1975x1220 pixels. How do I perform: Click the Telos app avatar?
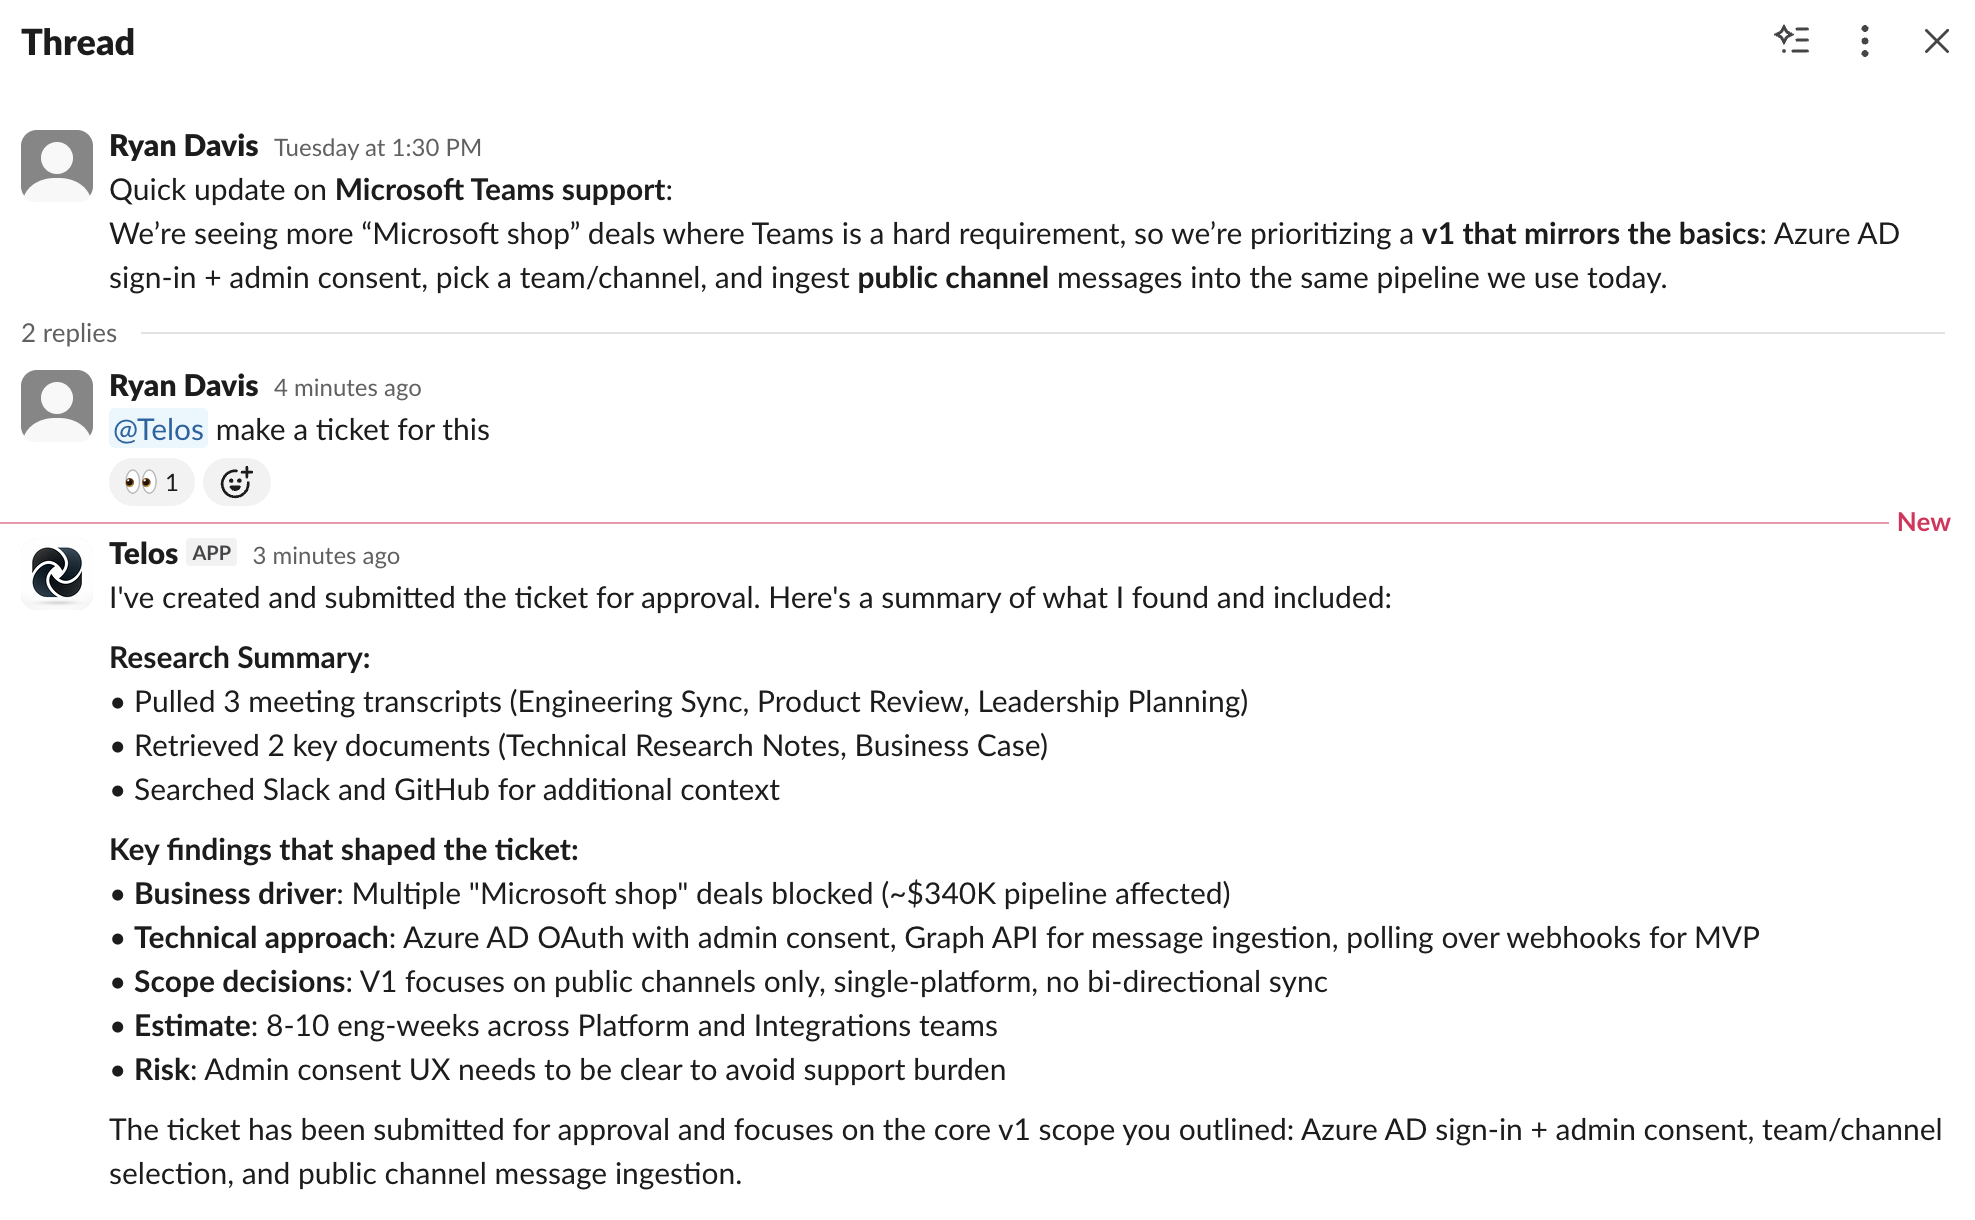tap(57, 575)
